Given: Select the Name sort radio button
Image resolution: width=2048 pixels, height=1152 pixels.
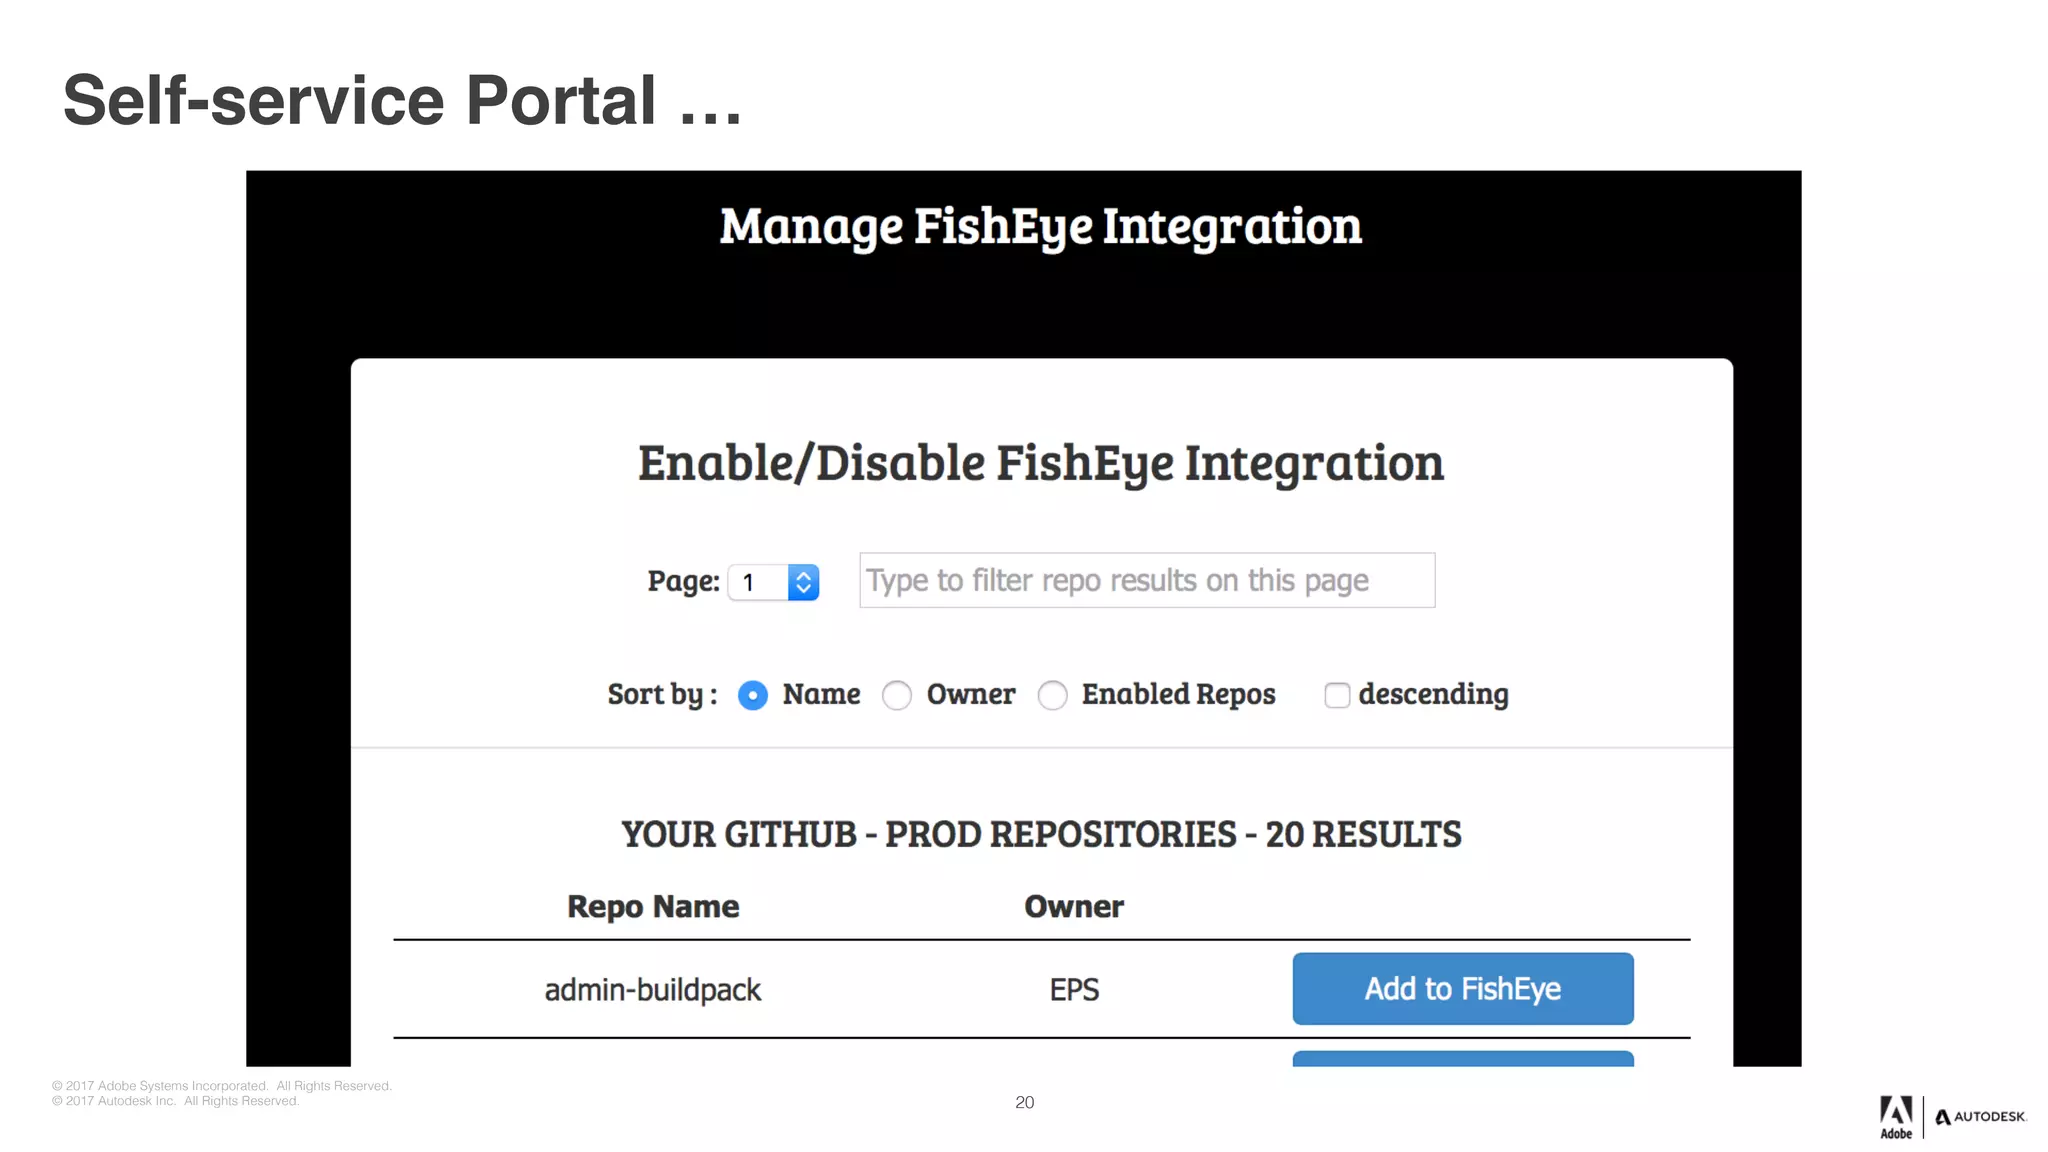Looking at the screenshot, I should [x=753, y=695].
